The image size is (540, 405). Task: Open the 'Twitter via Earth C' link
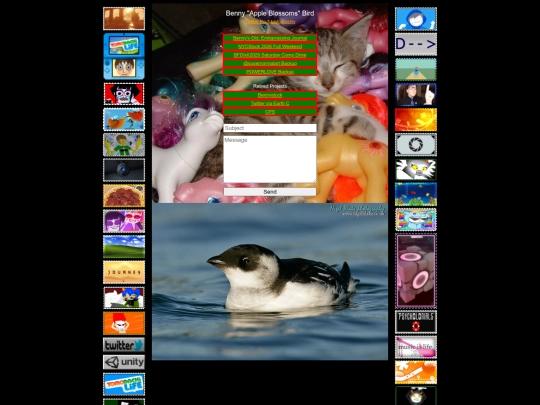click(270, 103)
